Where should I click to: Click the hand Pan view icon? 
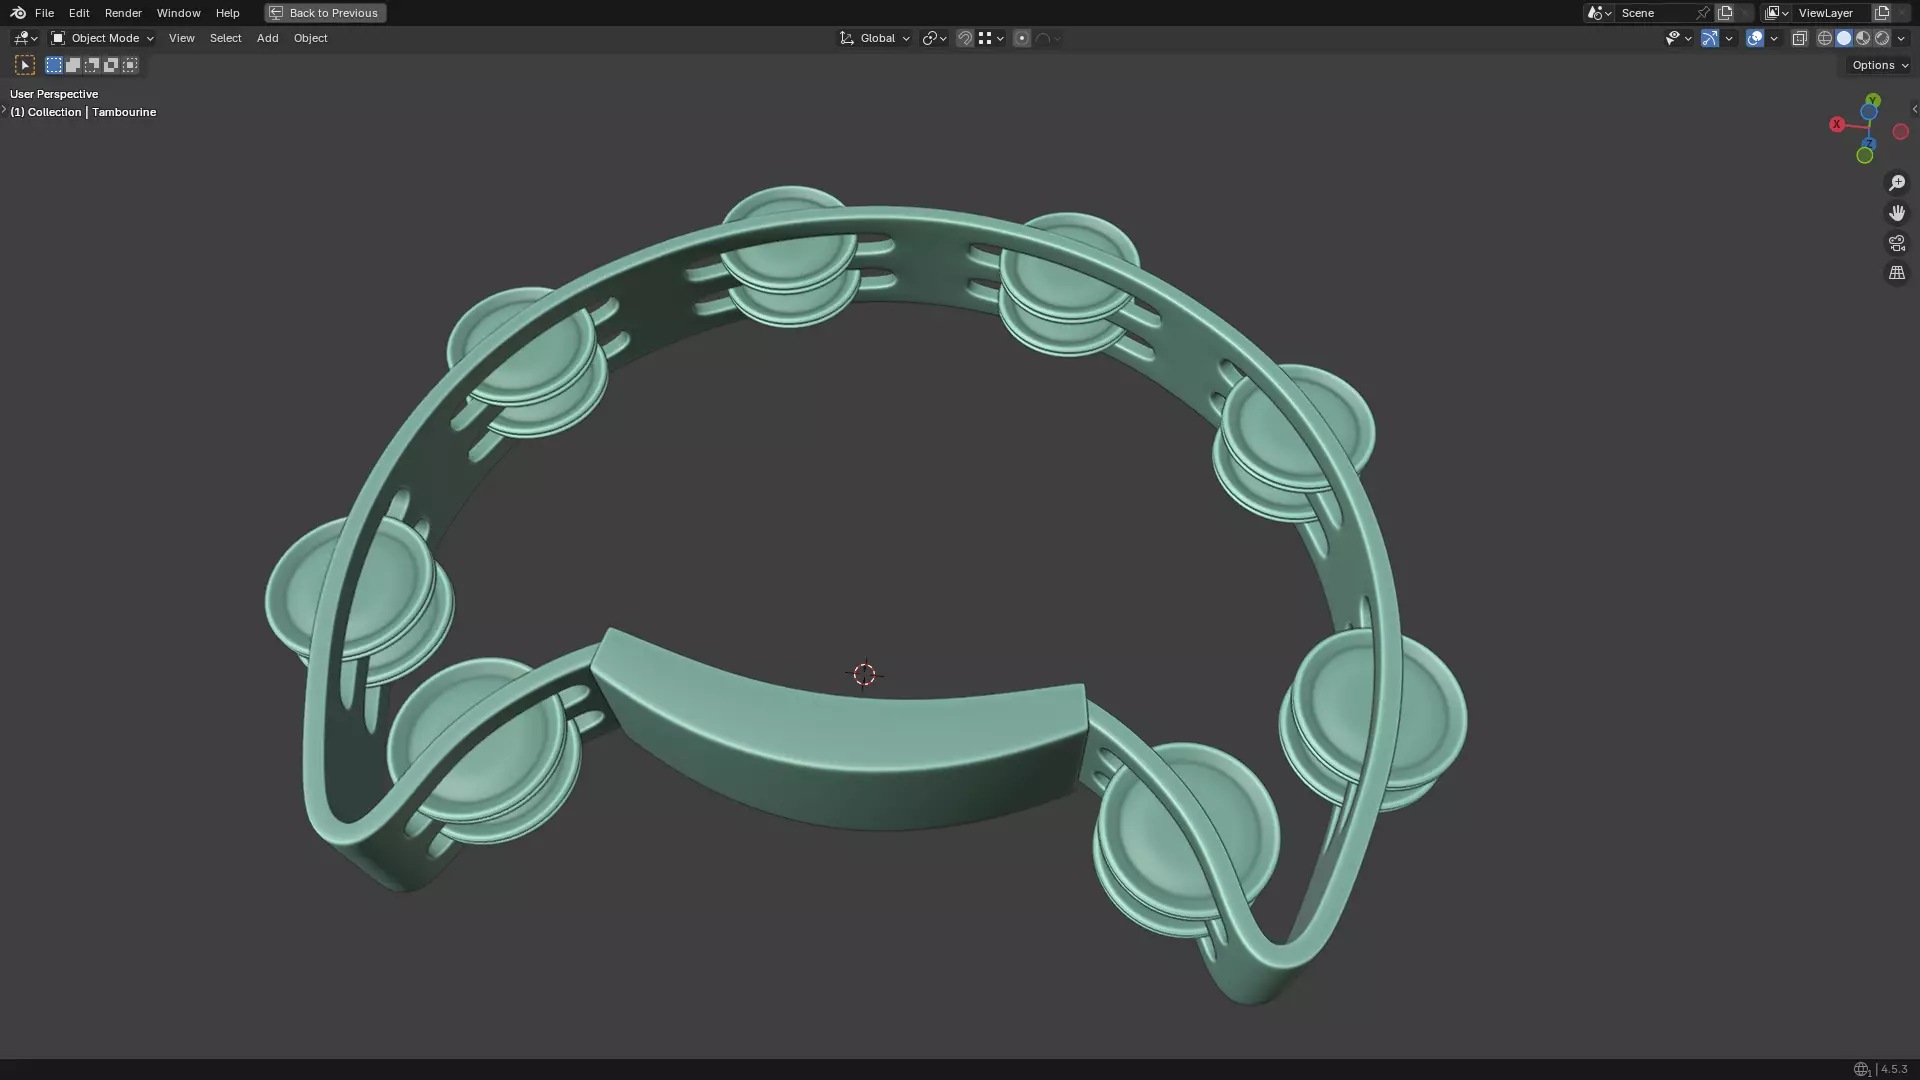coord(1897,213)
